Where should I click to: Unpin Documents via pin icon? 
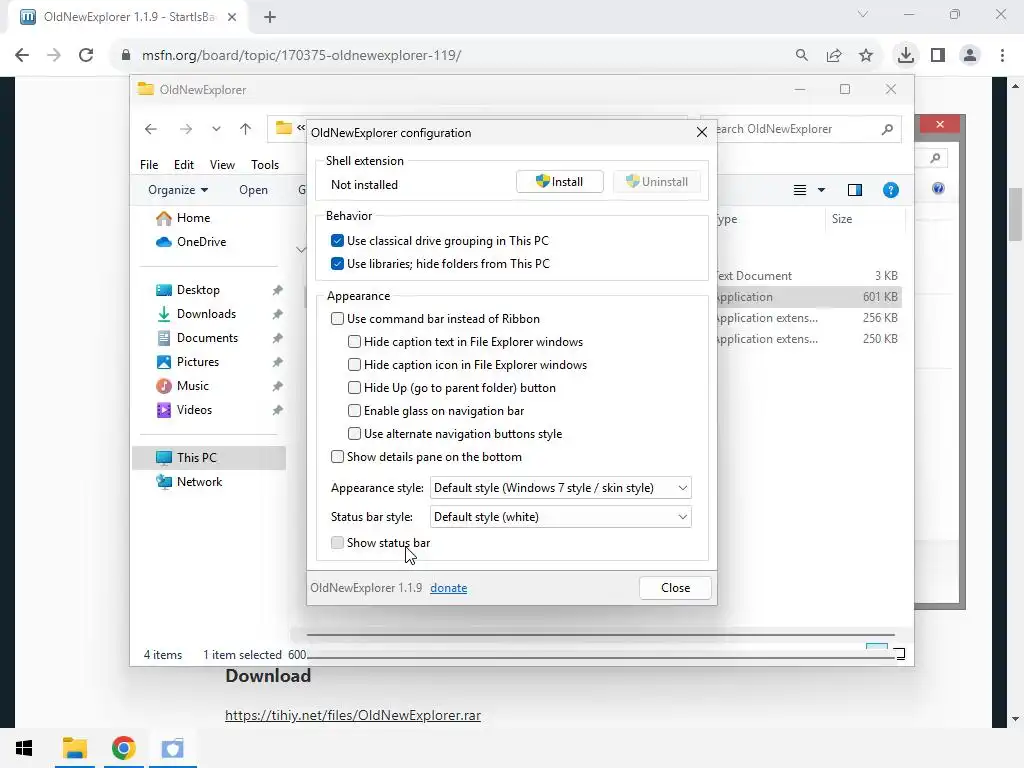(x=278, y=338)
